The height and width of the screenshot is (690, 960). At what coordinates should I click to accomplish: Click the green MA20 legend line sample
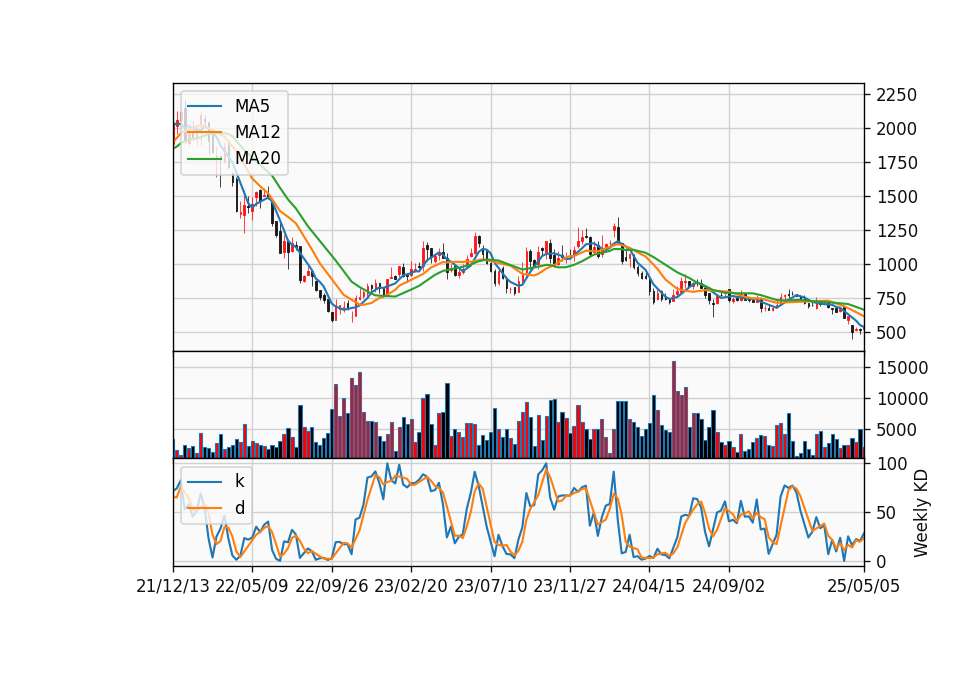pyautogui.click(x=204, y=159)
